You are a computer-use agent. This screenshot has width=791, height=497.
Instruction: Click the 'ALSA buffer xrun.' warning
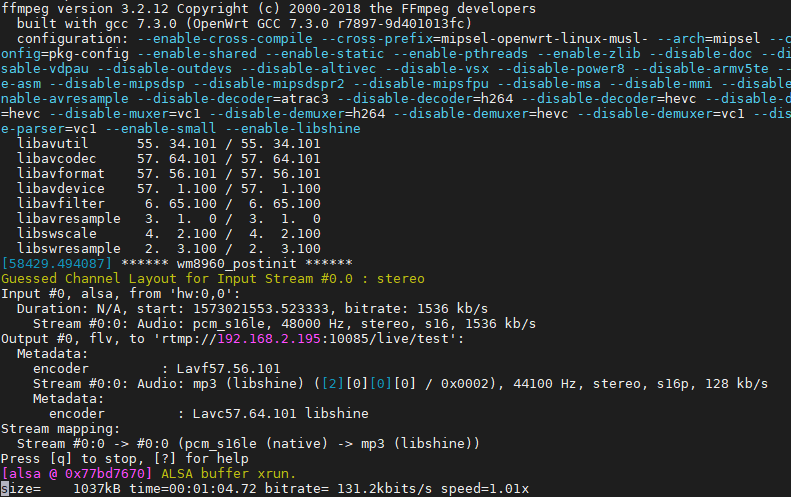coord(229,474)
